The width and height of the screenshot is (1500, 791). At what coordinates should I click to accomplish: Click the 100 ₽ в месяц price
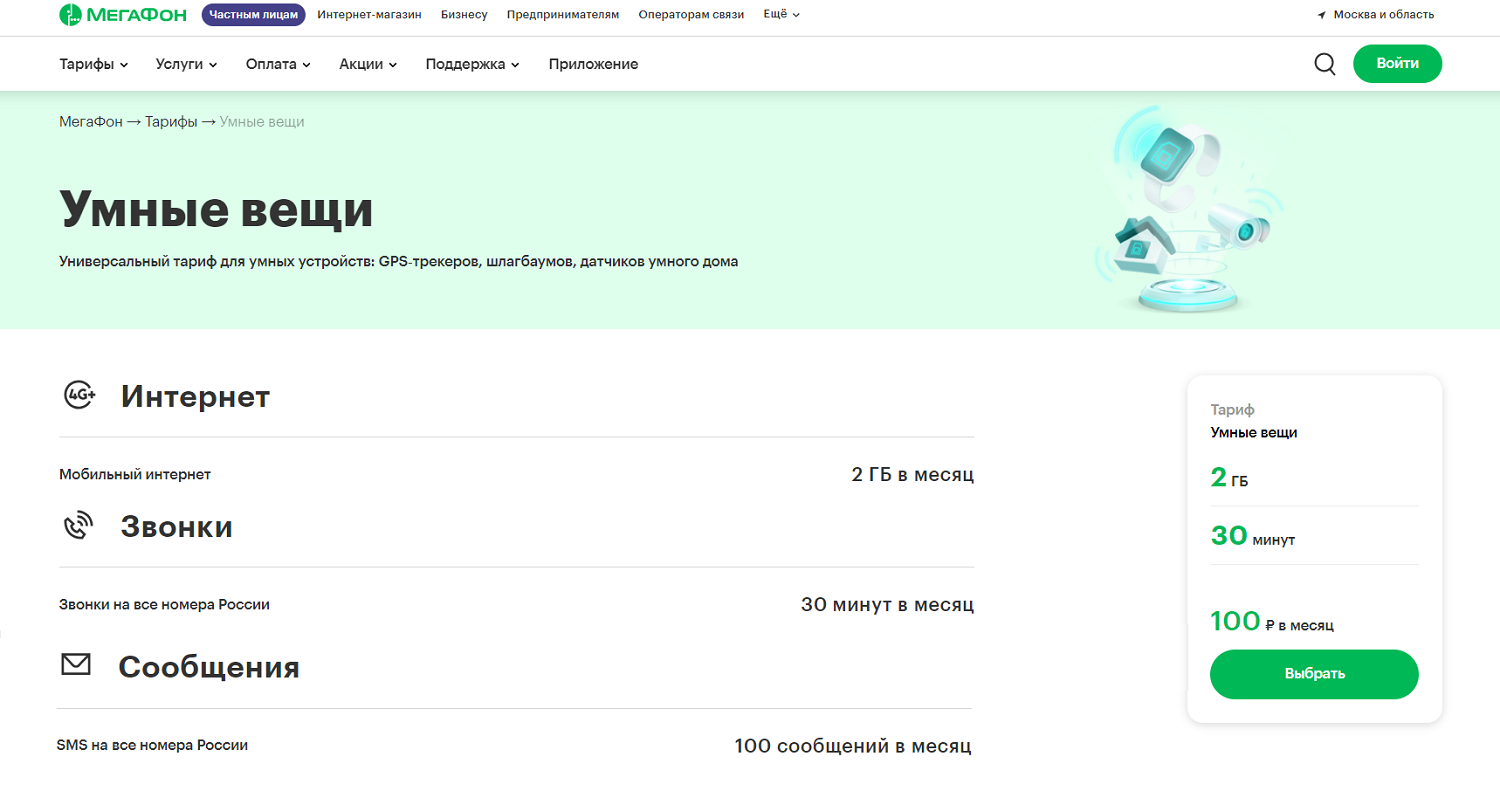(x=1272, y=622)
